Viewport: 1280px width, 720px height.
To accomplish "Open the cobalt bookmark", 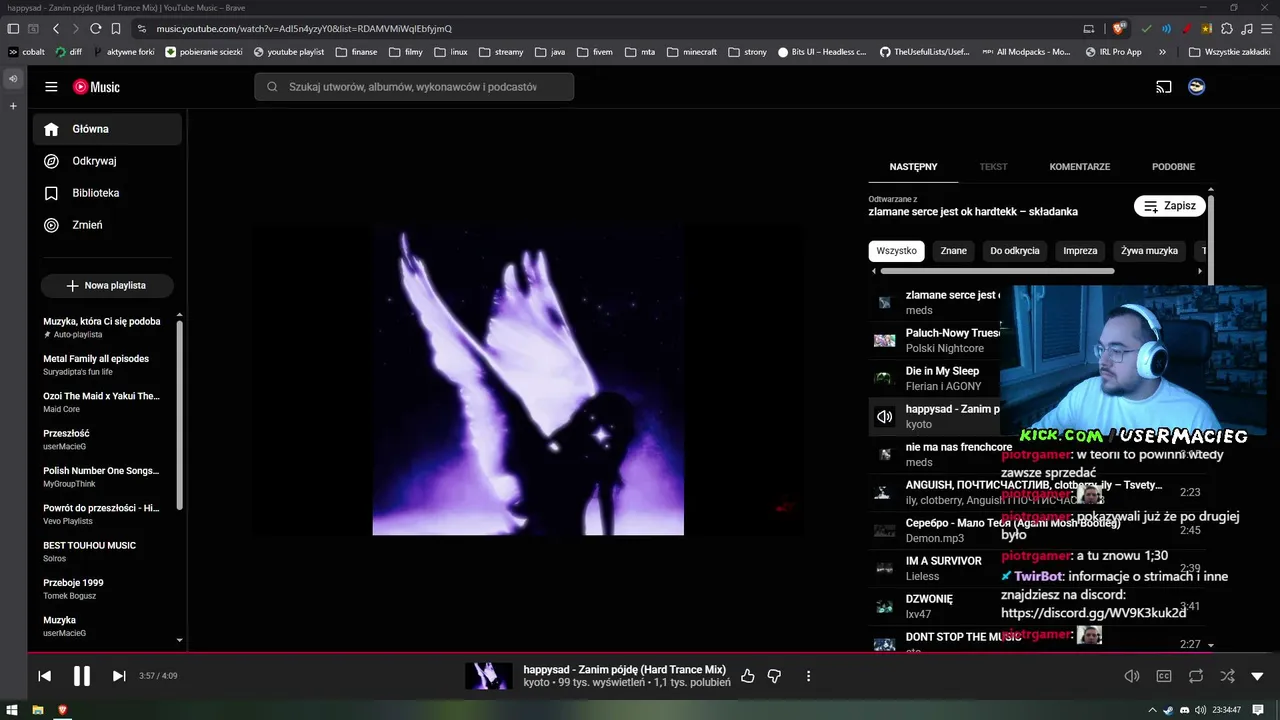I will coord(26,52).
